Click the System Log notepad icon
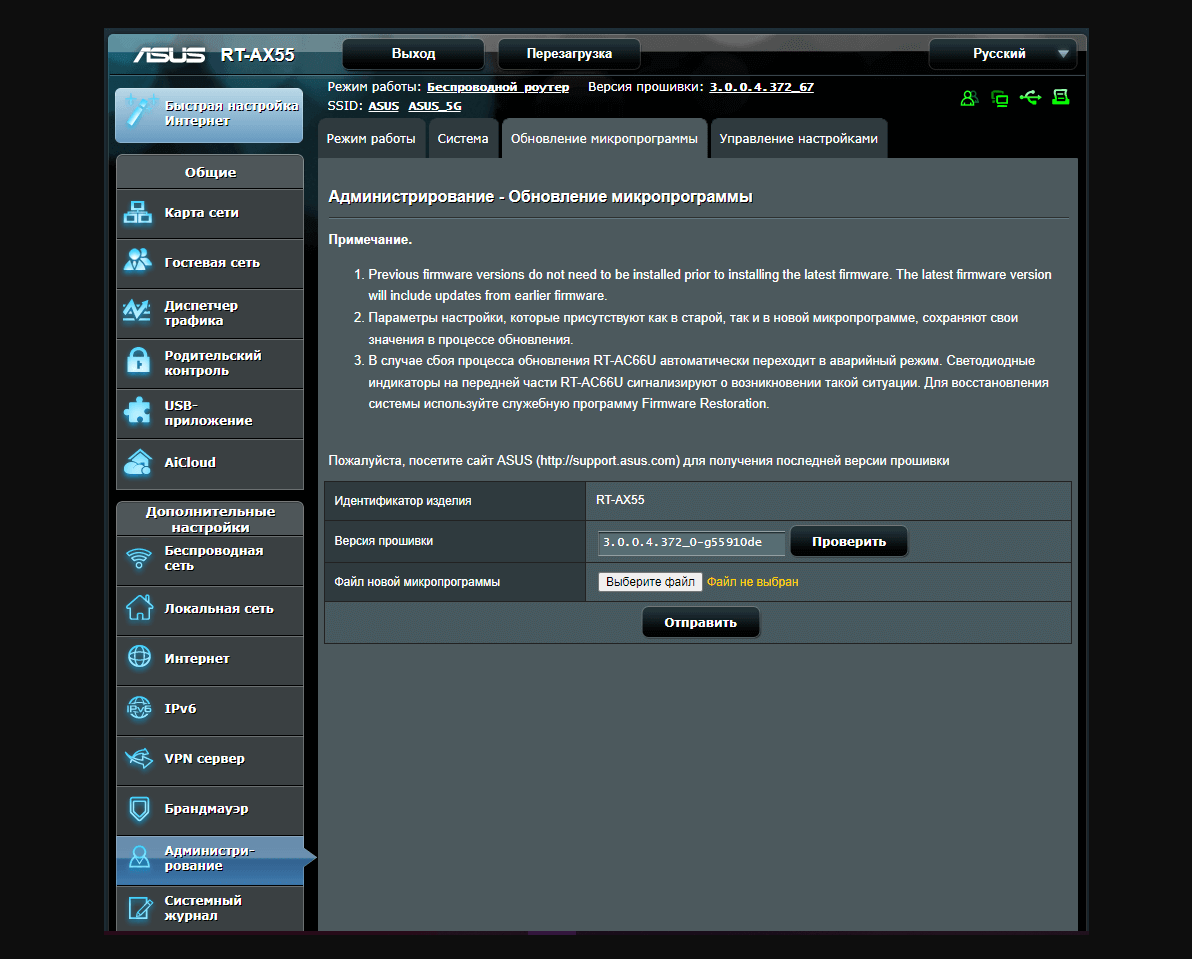1192x959 pixels. [x=141, y=907]
